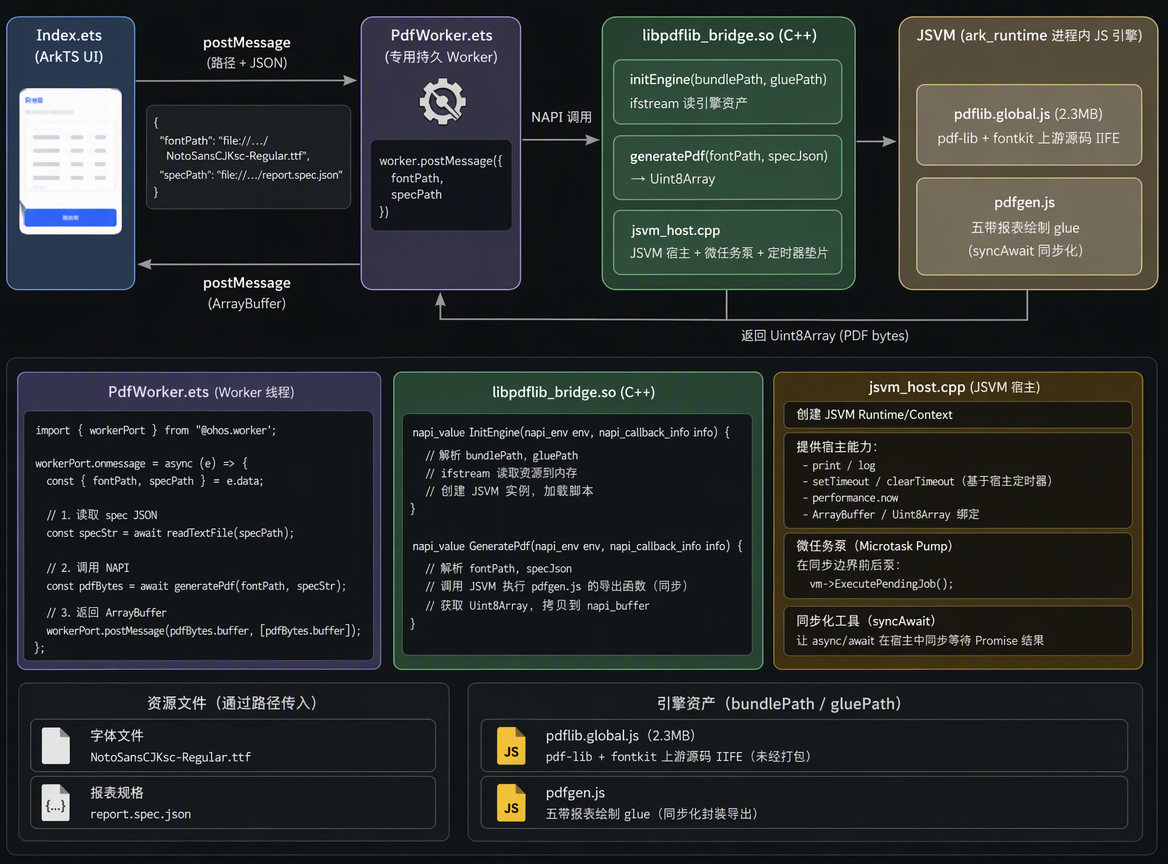Click the blank file icon beside 字体文件
The image size is (1168, 864).
click(x=56, y=746)
